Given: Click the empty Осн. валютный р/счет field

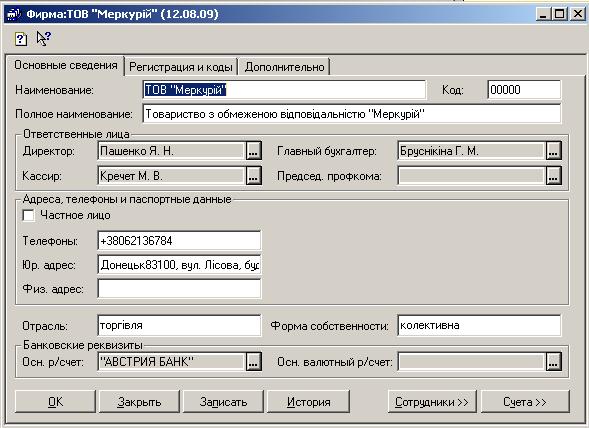Looking at the screenshot, I should [x=471, y=361].
